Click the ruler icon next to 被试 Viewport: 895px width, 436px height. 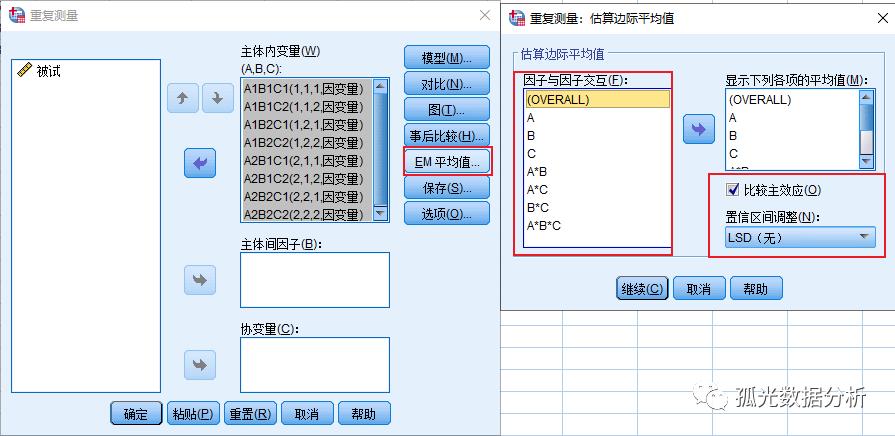click(25, 71)
